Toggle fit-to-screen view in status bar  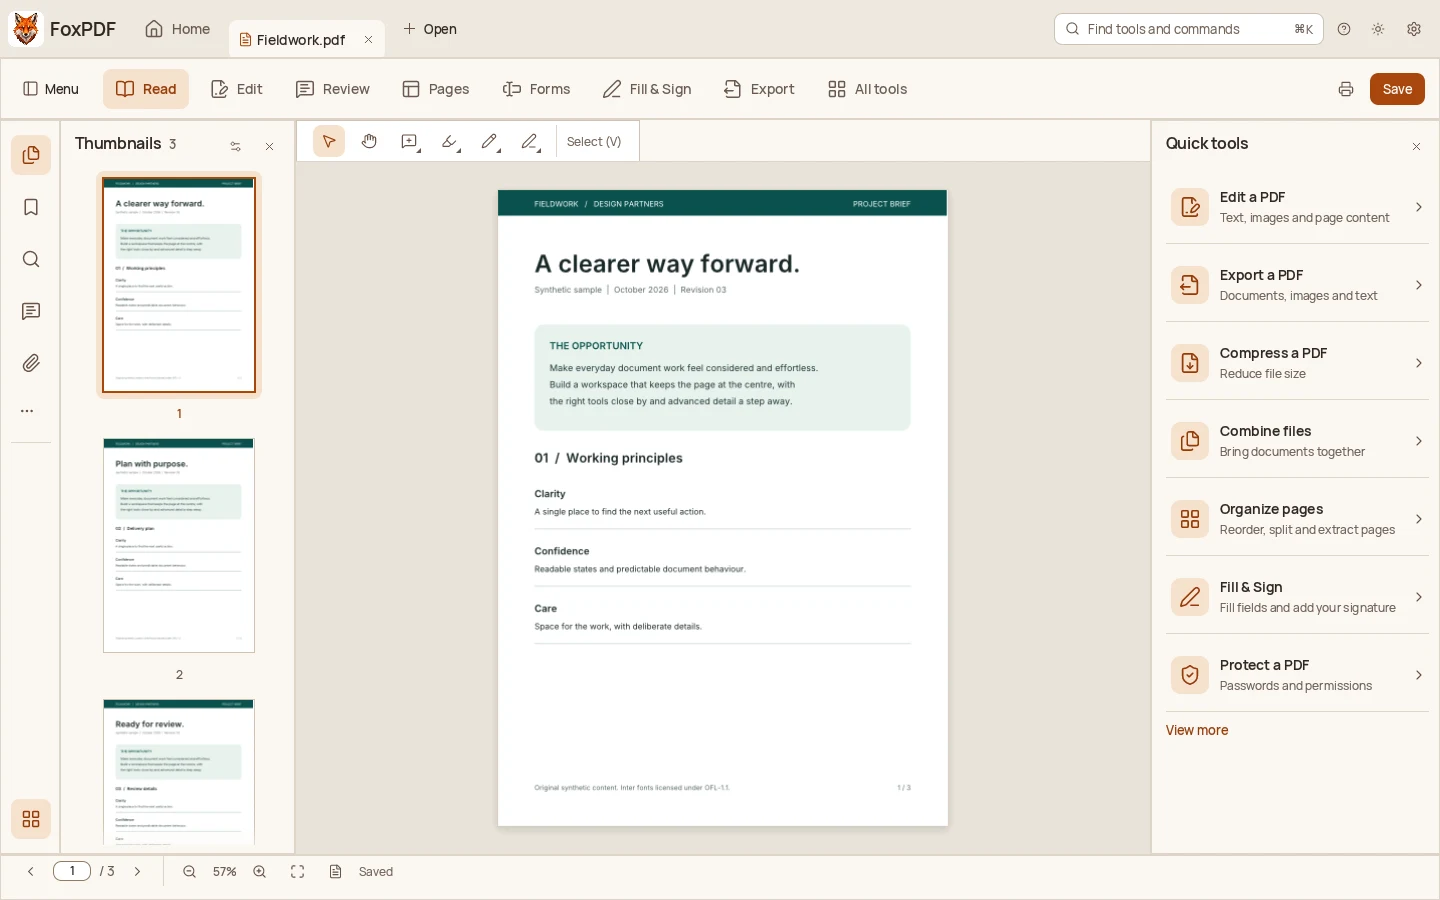tap(298, 872)
